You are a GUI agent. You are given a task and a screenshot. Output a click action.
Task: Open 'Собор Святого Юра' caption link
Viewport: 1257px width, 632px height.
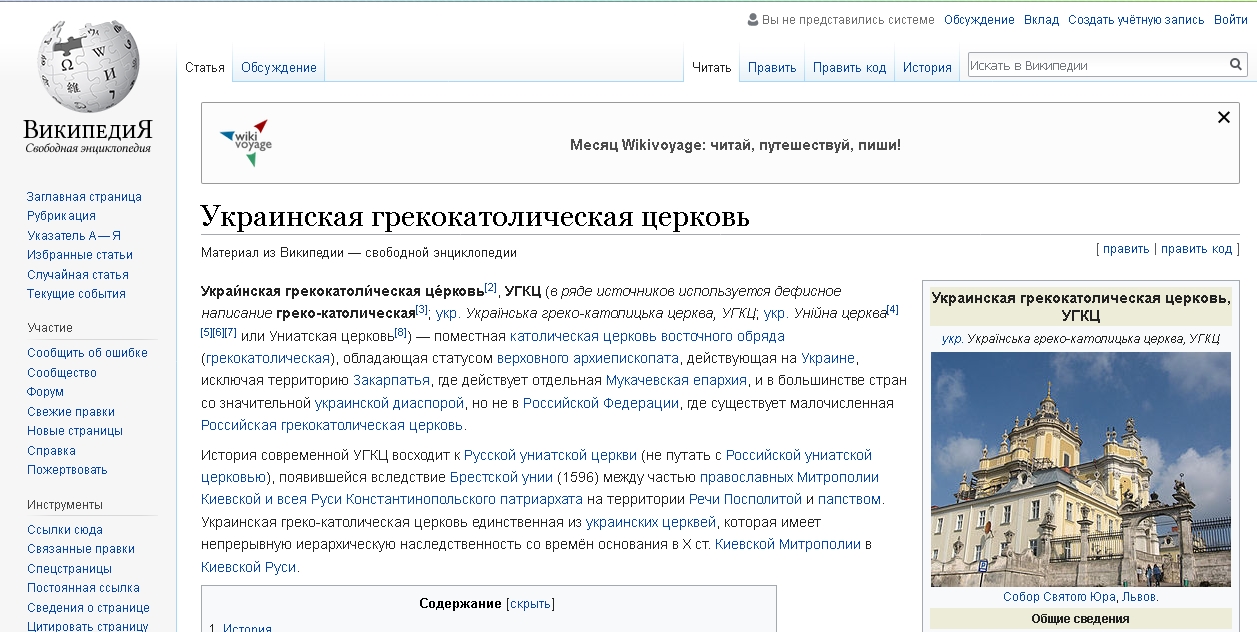pyautogui.click(x=1060, y=597)
